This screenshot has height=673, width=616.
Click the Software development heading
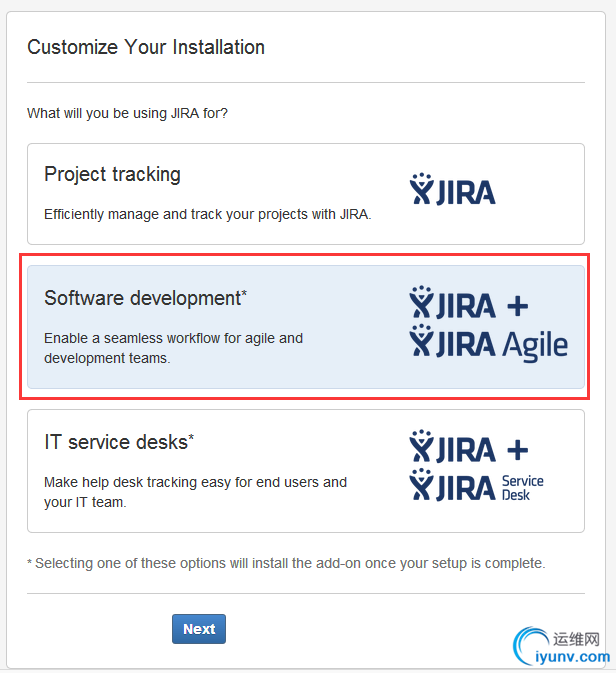point(145,298)
